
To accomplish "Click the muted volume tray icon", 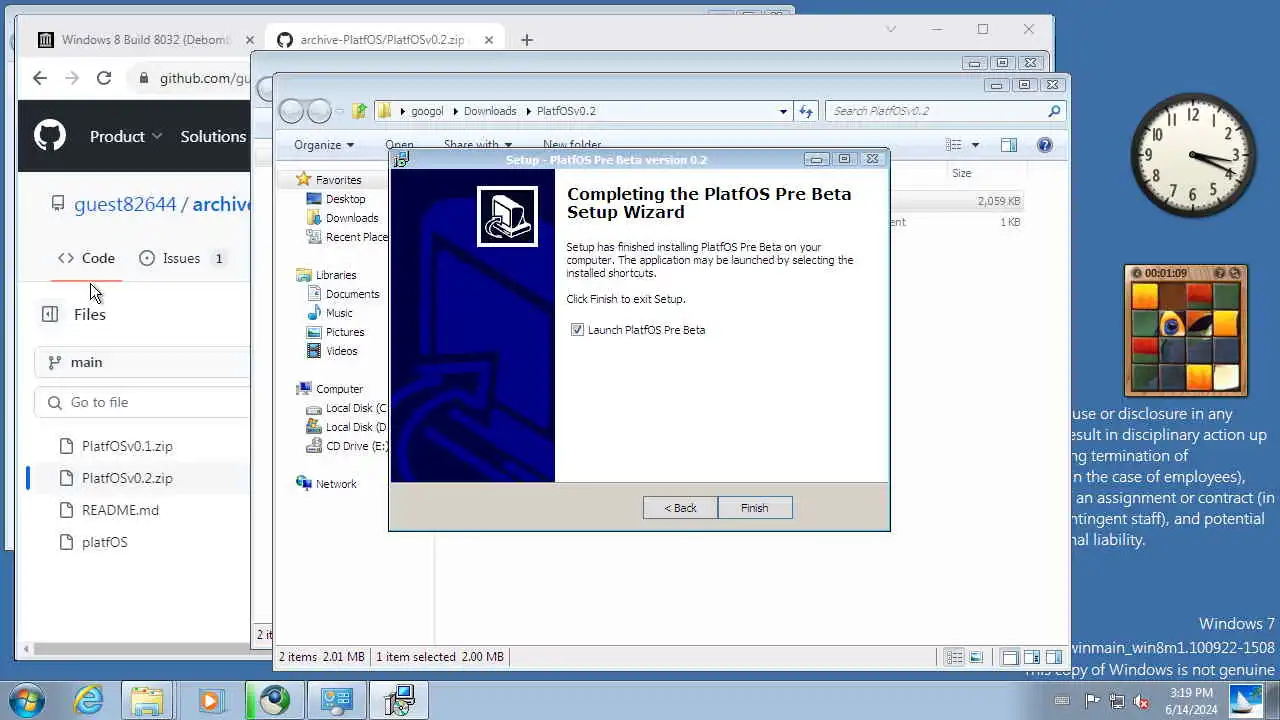I will coord(1141,701).
